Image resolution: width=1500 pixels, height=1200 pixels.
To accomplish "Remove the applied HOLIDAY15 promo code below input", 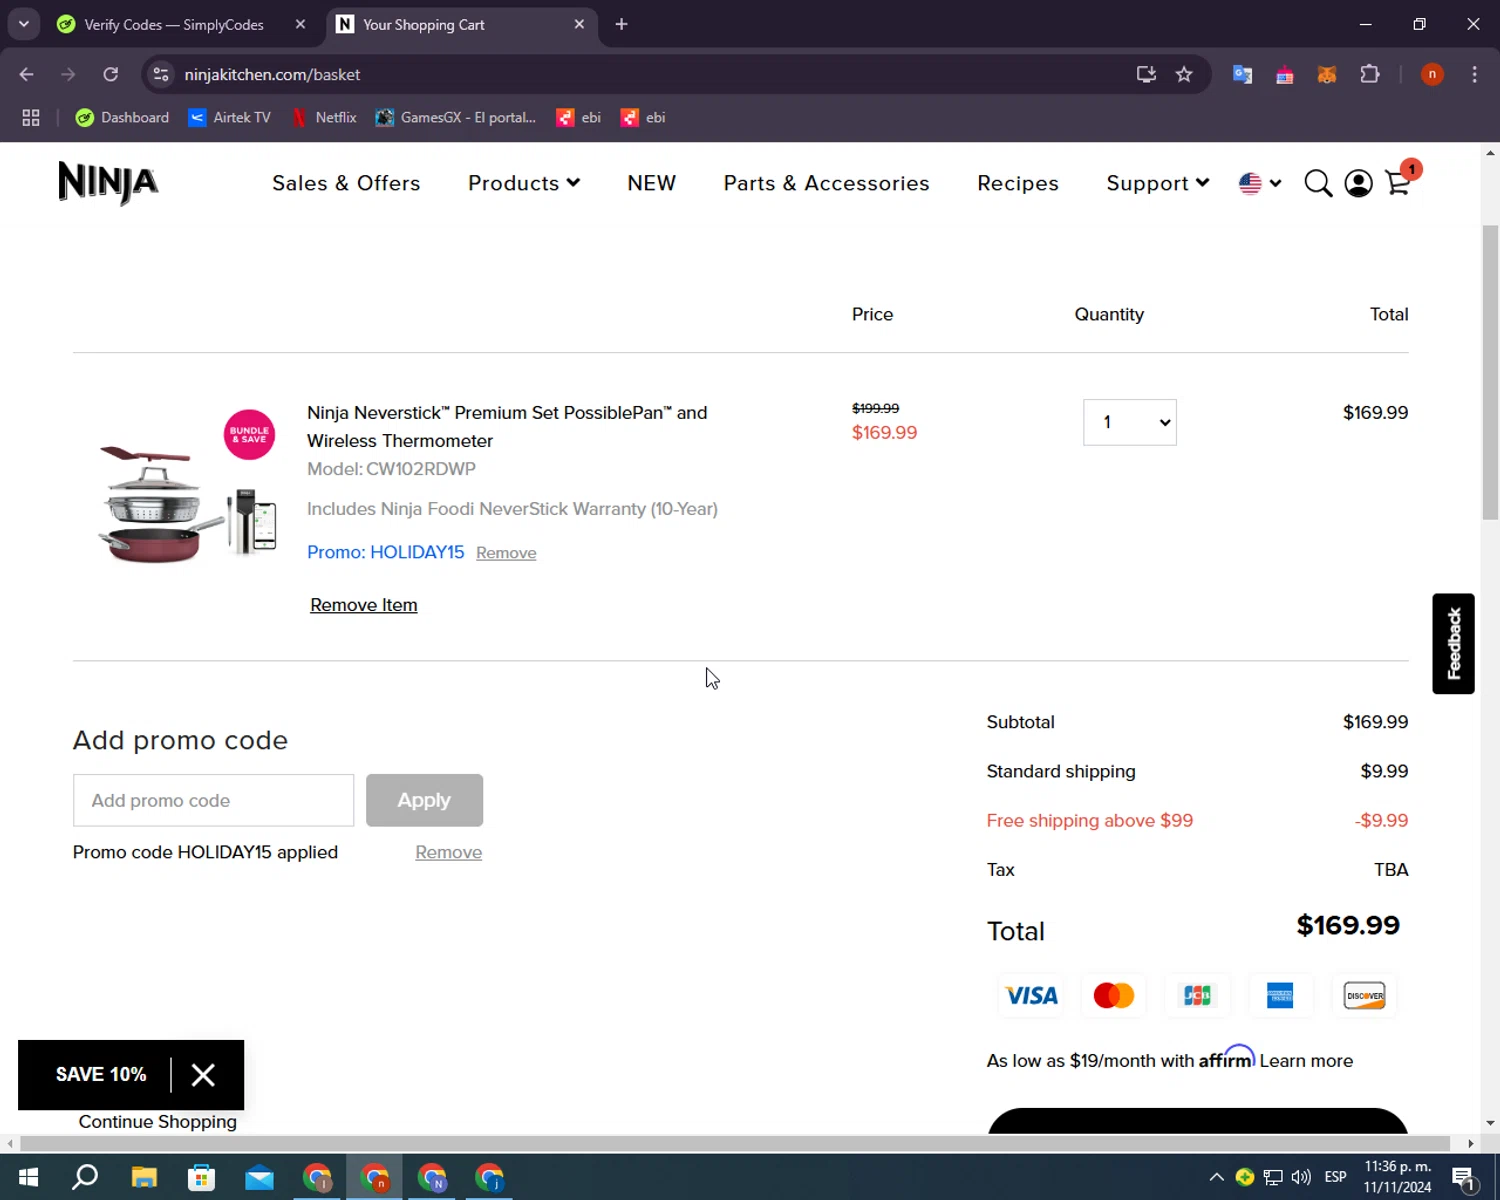I will (449, 852).
